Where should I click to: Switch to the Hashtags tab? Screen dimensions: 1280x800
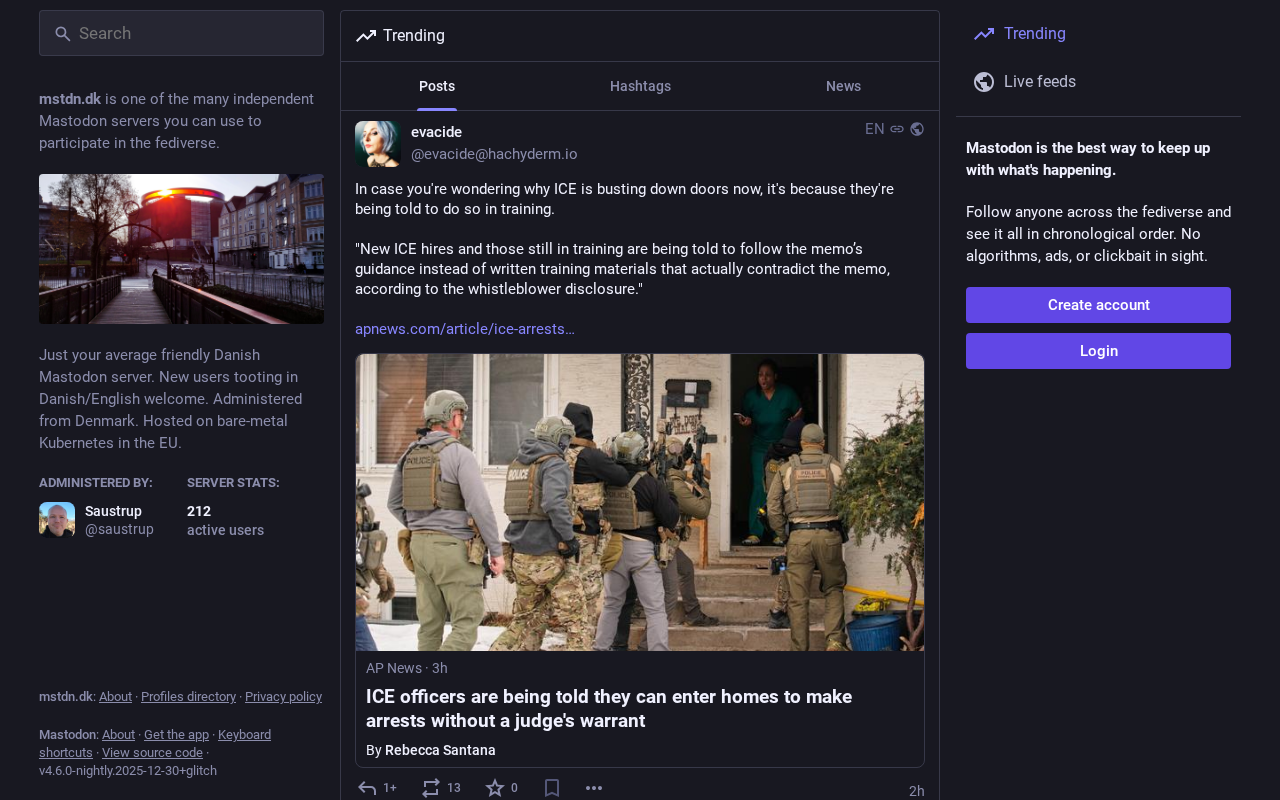[x=640, y=86]
